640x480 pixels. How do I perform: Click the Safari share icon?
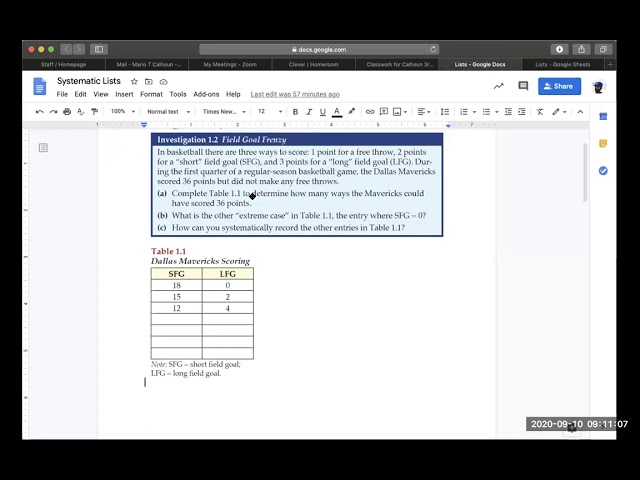[581, 49]
